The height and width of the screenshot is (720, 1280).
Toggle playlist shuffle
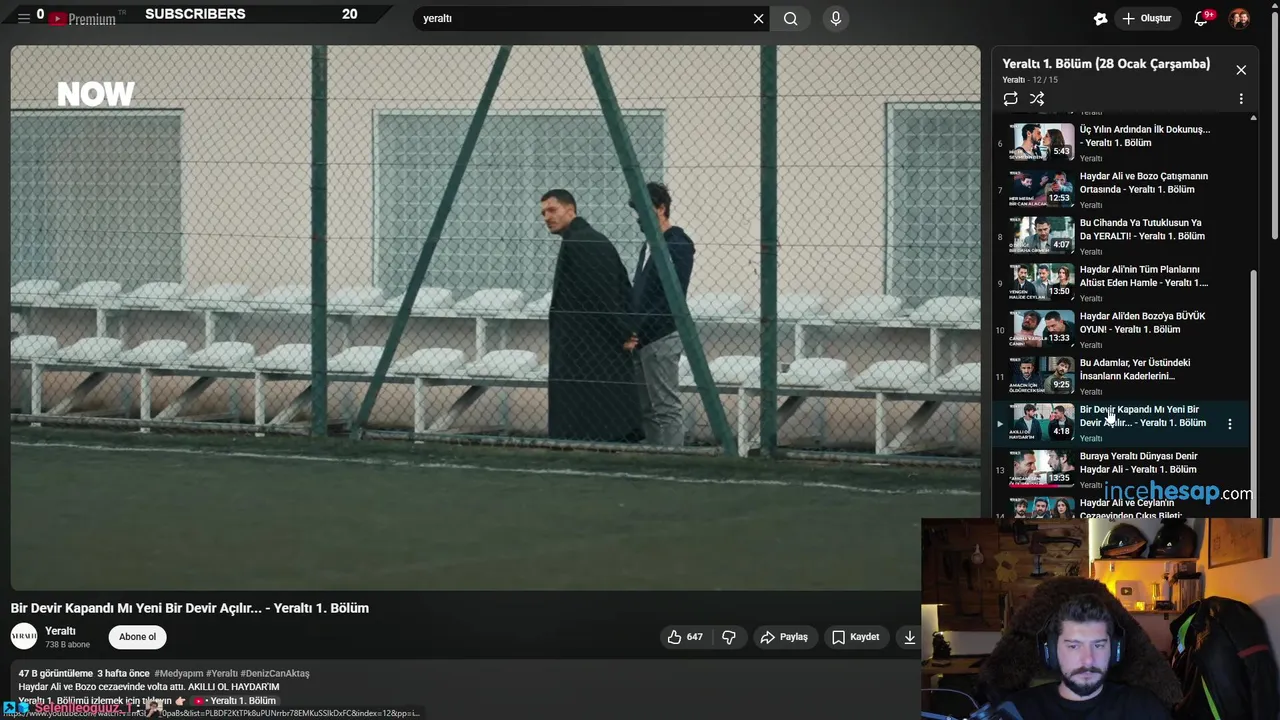tap(1037, 99)
